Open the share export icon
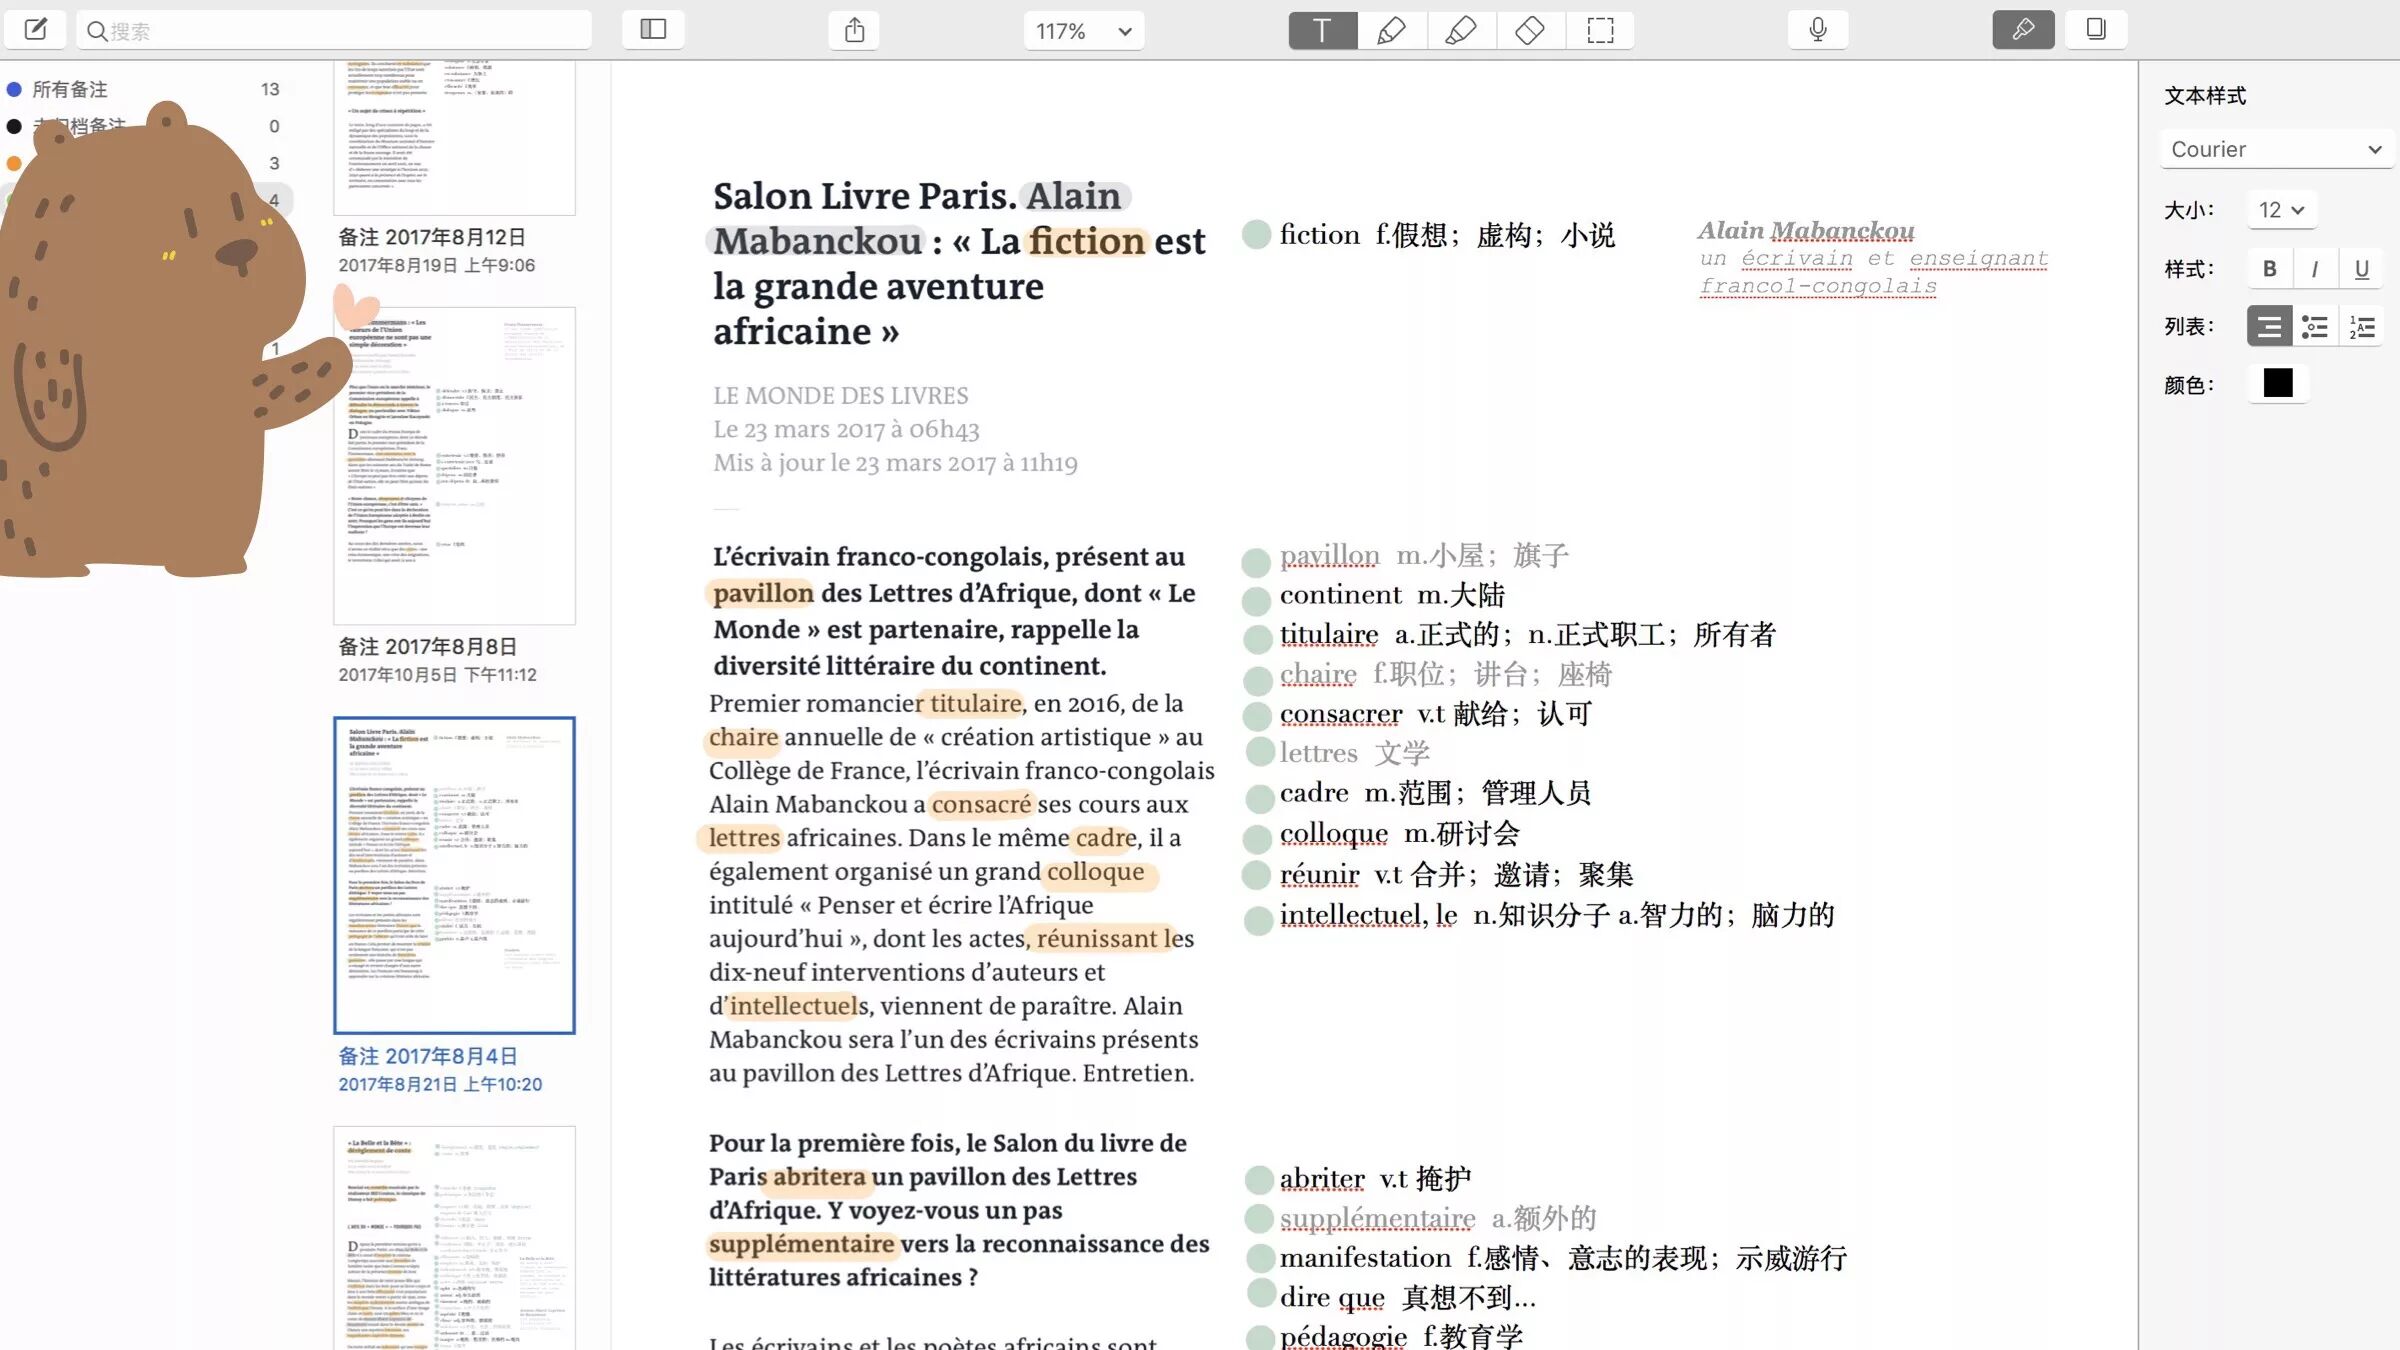Image resolution: width=2400 pixels, height=1350 pixels. [x=854, y=30]
